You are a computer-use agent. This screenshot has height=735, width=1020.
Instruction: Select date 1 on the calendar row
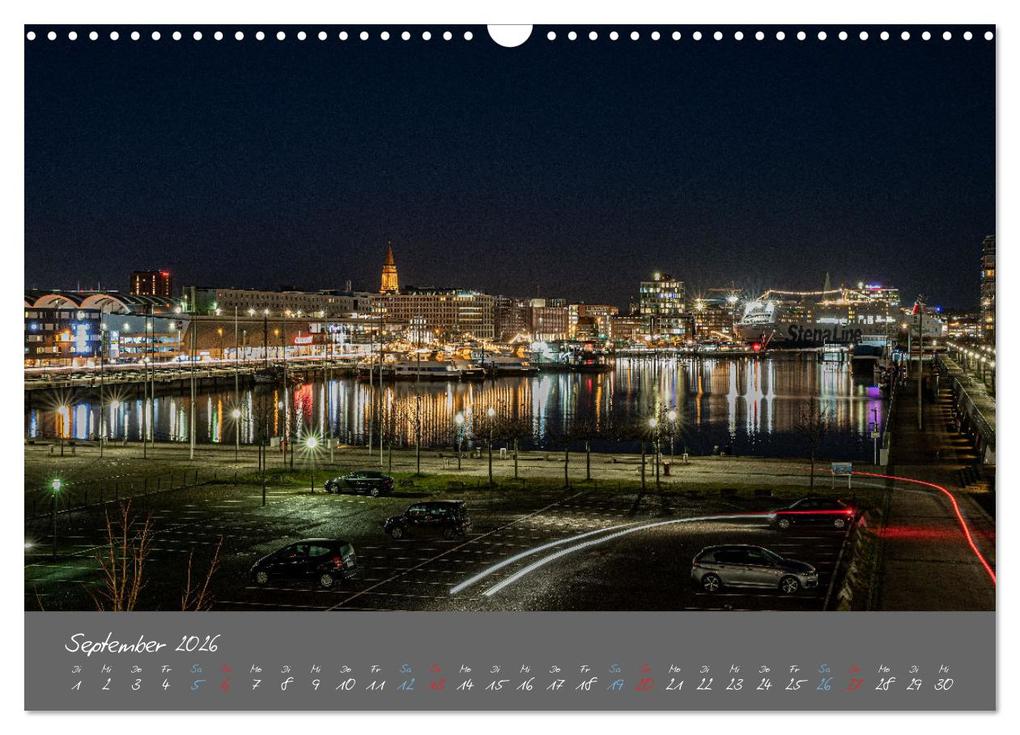tap(75, 686)
